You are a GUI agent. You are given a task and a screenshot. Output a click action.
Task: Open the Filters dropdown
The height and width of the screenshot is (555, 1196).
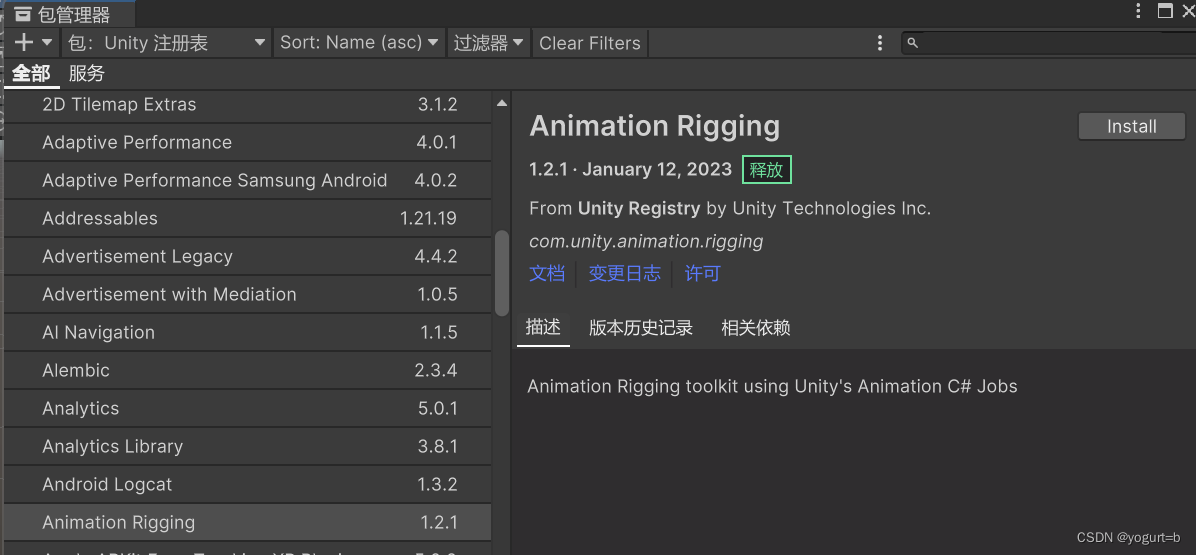489,43
